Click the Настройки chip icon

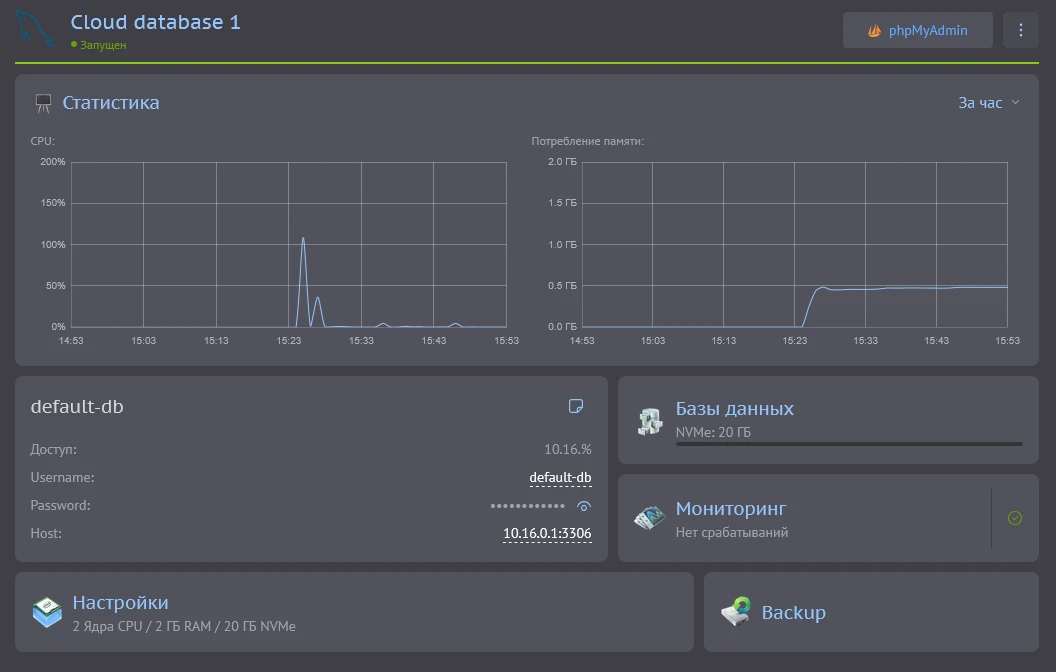coord(47,612)
